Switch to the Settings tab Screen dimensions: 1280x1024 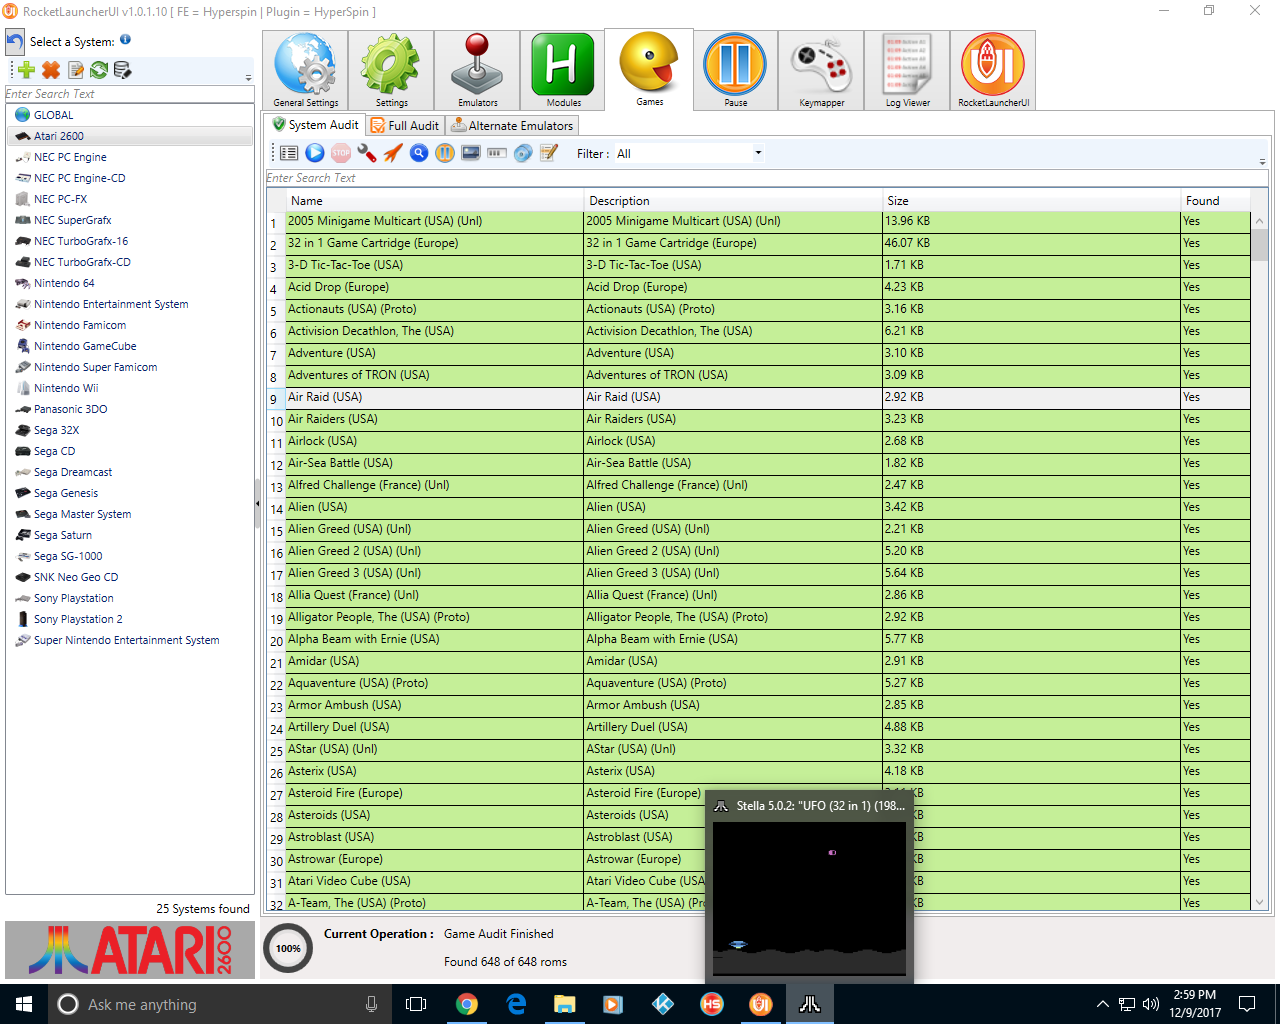pyautogui.click(x=391, y=70)
